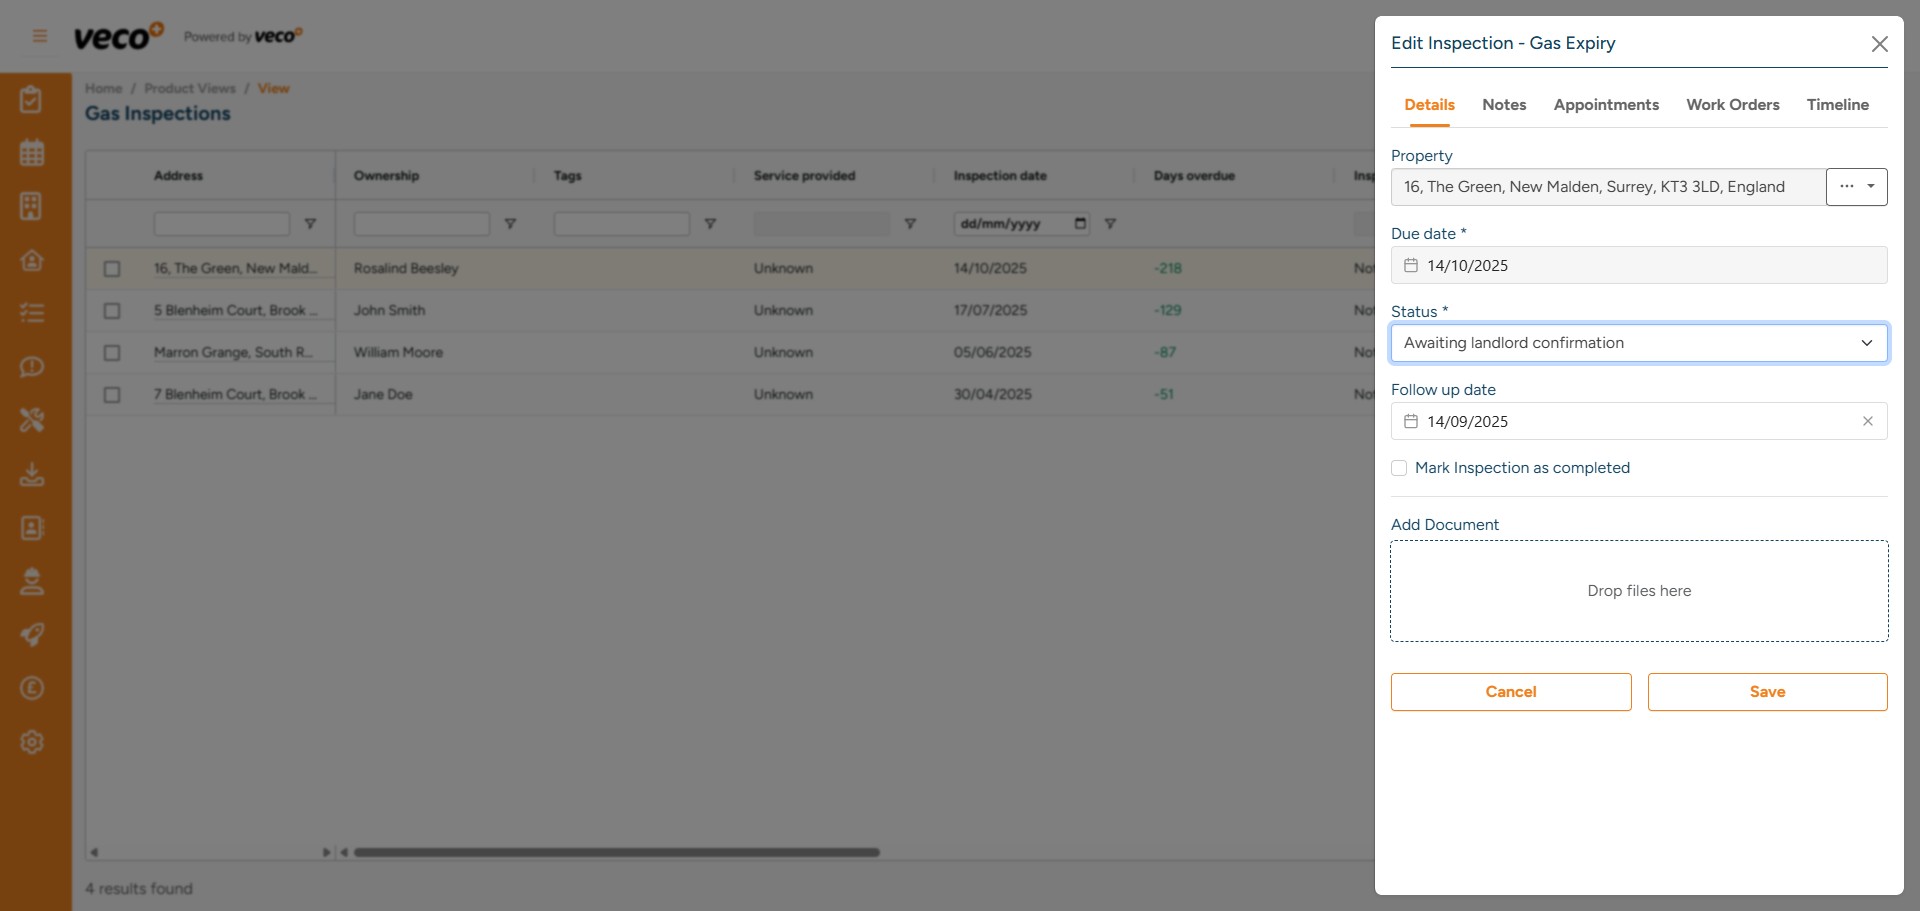Open the pound currency sidebar icon
The image size is (1920, 911).
(x=32, y=688)
